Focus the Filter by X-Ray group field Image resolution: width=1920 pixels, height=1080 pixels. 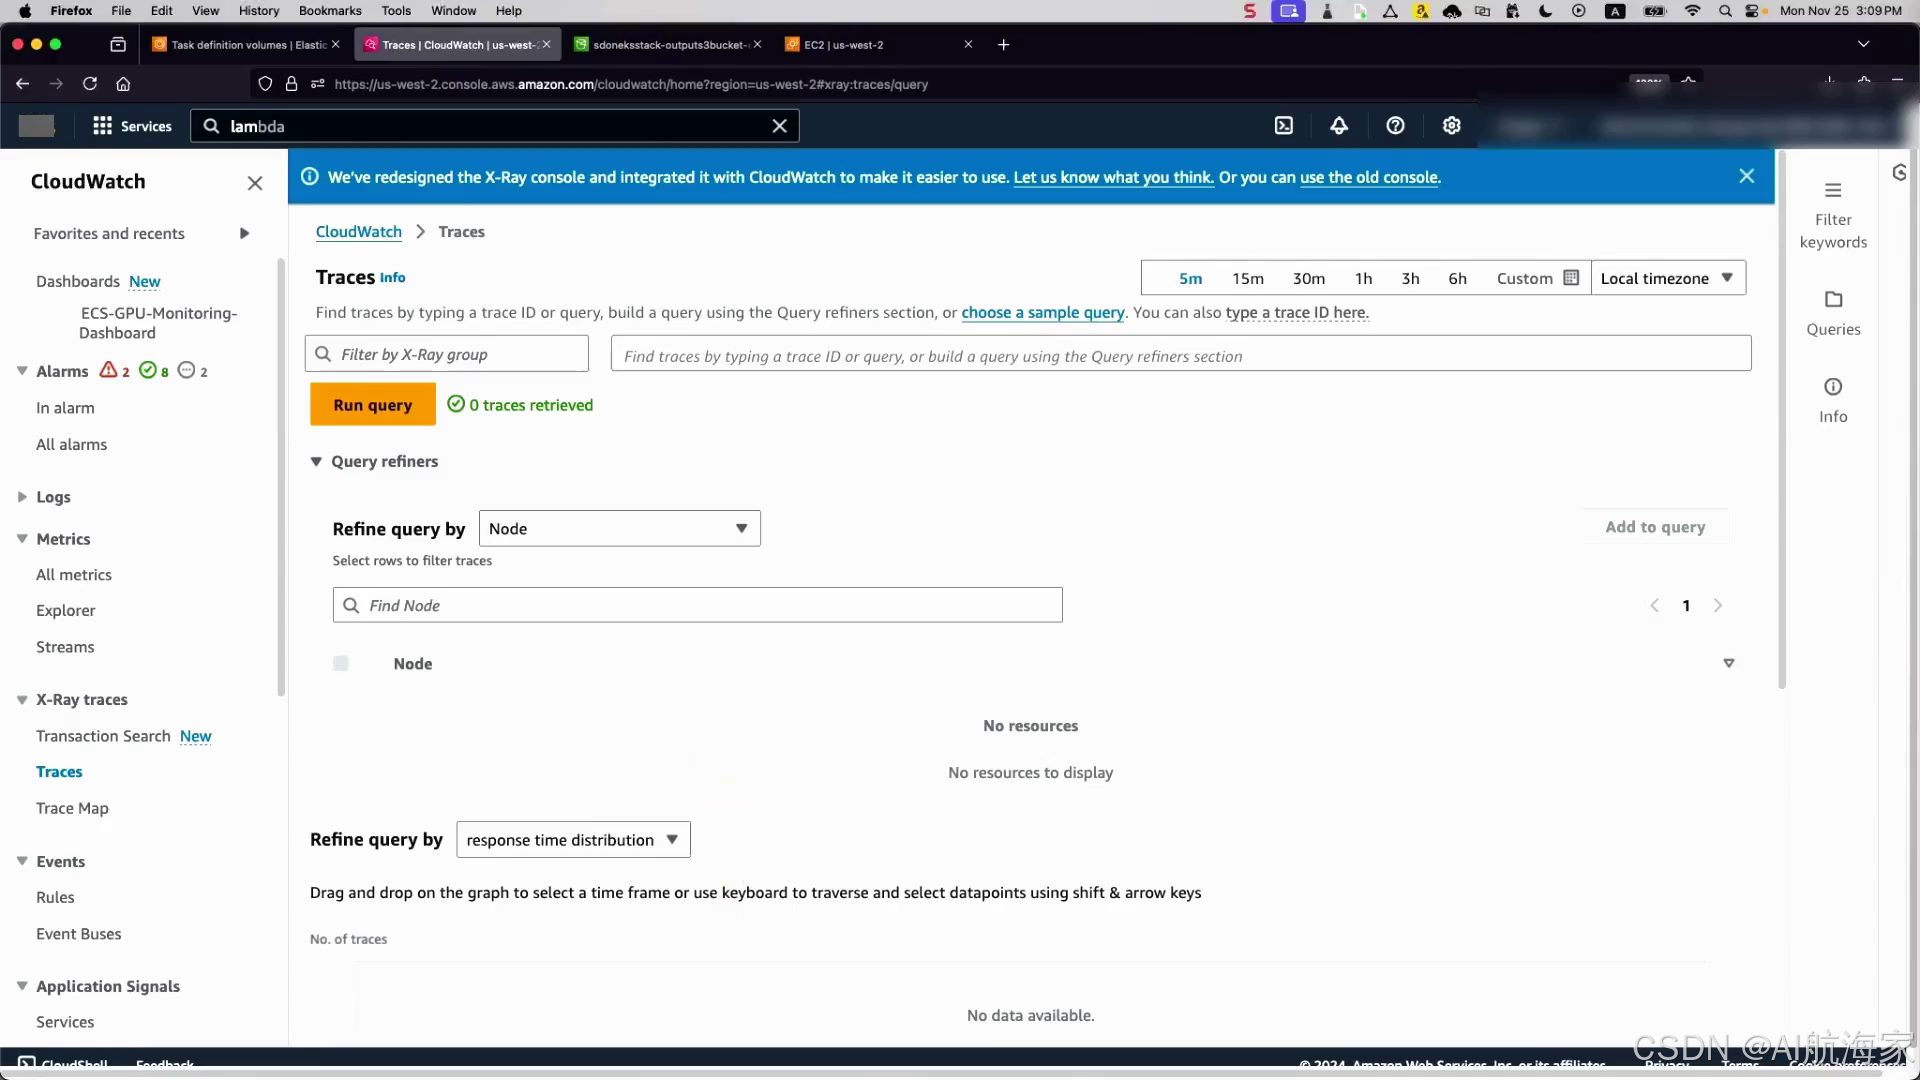coord(447,354)
